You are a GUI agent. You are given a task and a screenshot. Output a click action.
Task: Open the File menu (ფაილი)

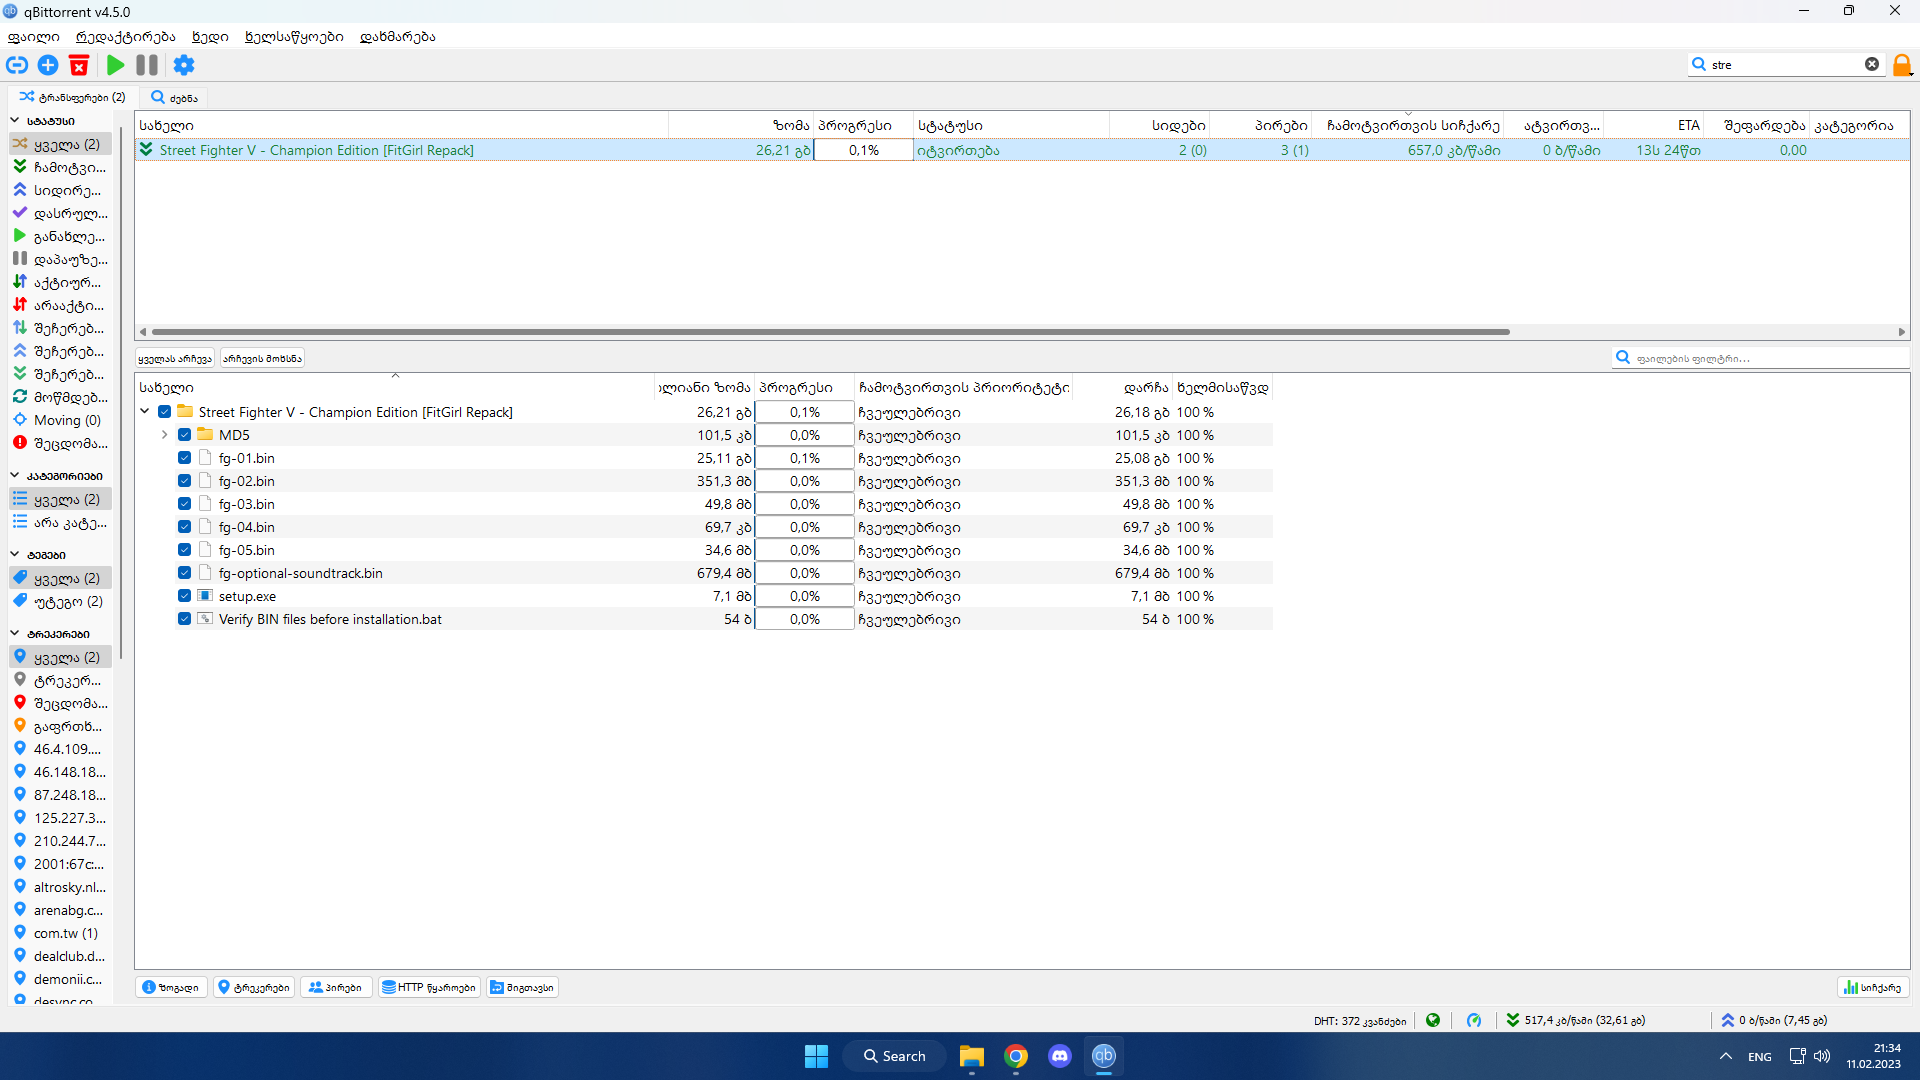[x=34, y=37]
